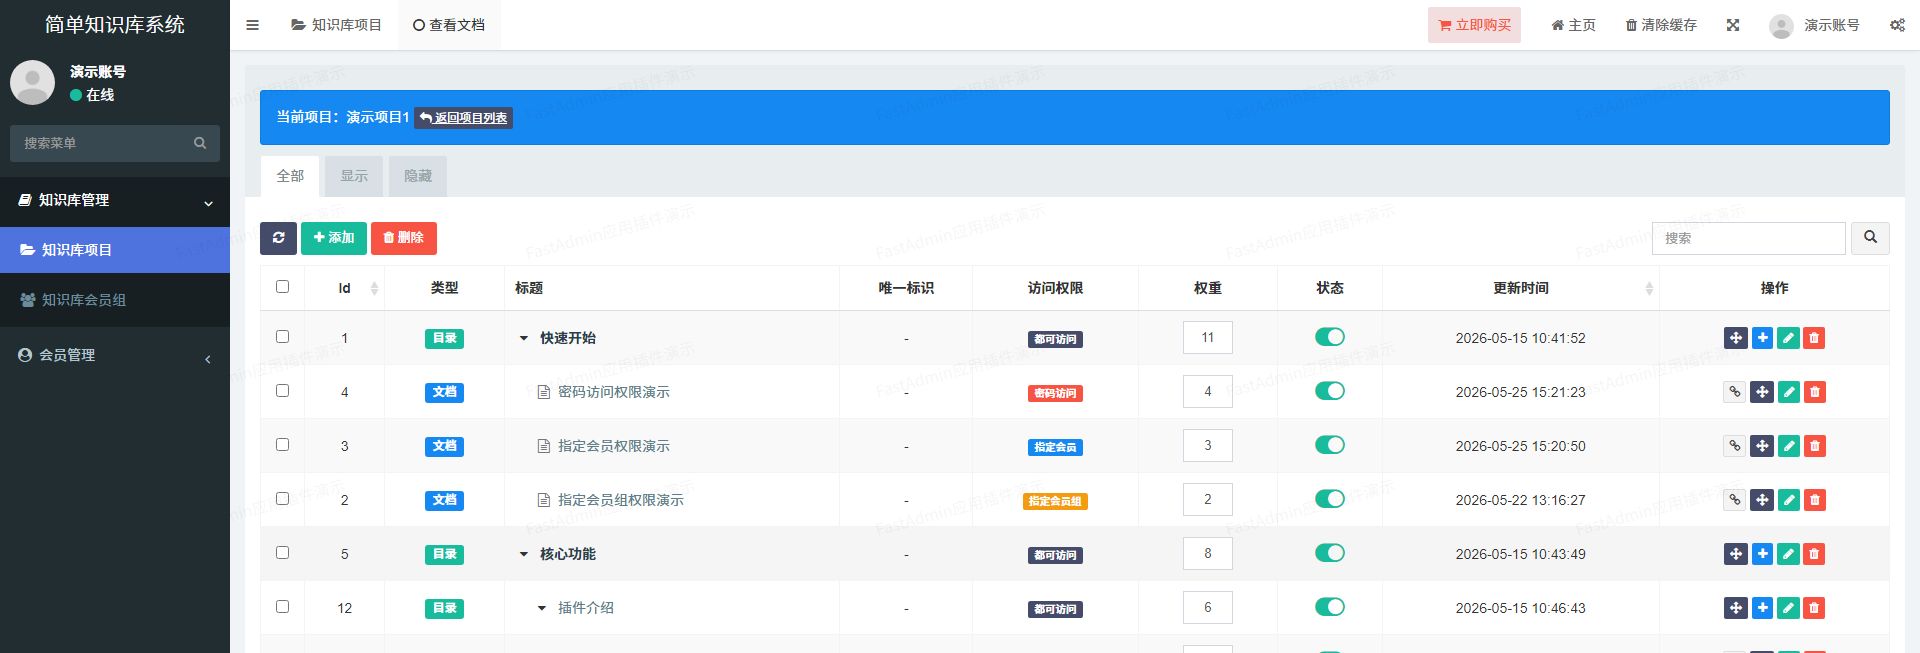
Task: Edit the 密码访问权限演示 document
Action: point(1789,392)
